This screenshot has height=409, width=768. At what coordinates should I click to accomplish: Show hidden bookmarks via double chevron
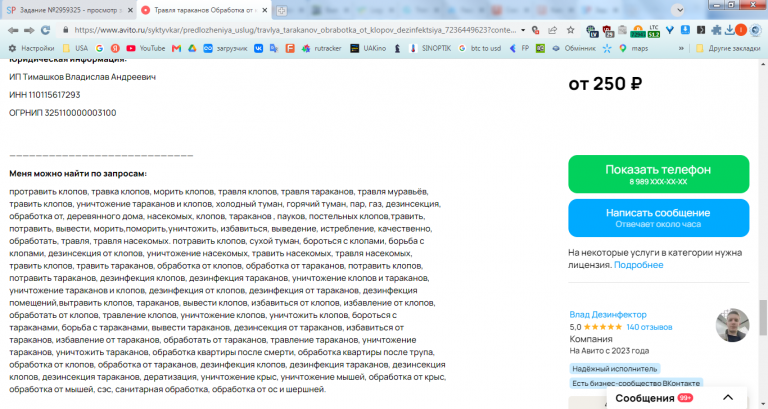pos(681,48)
